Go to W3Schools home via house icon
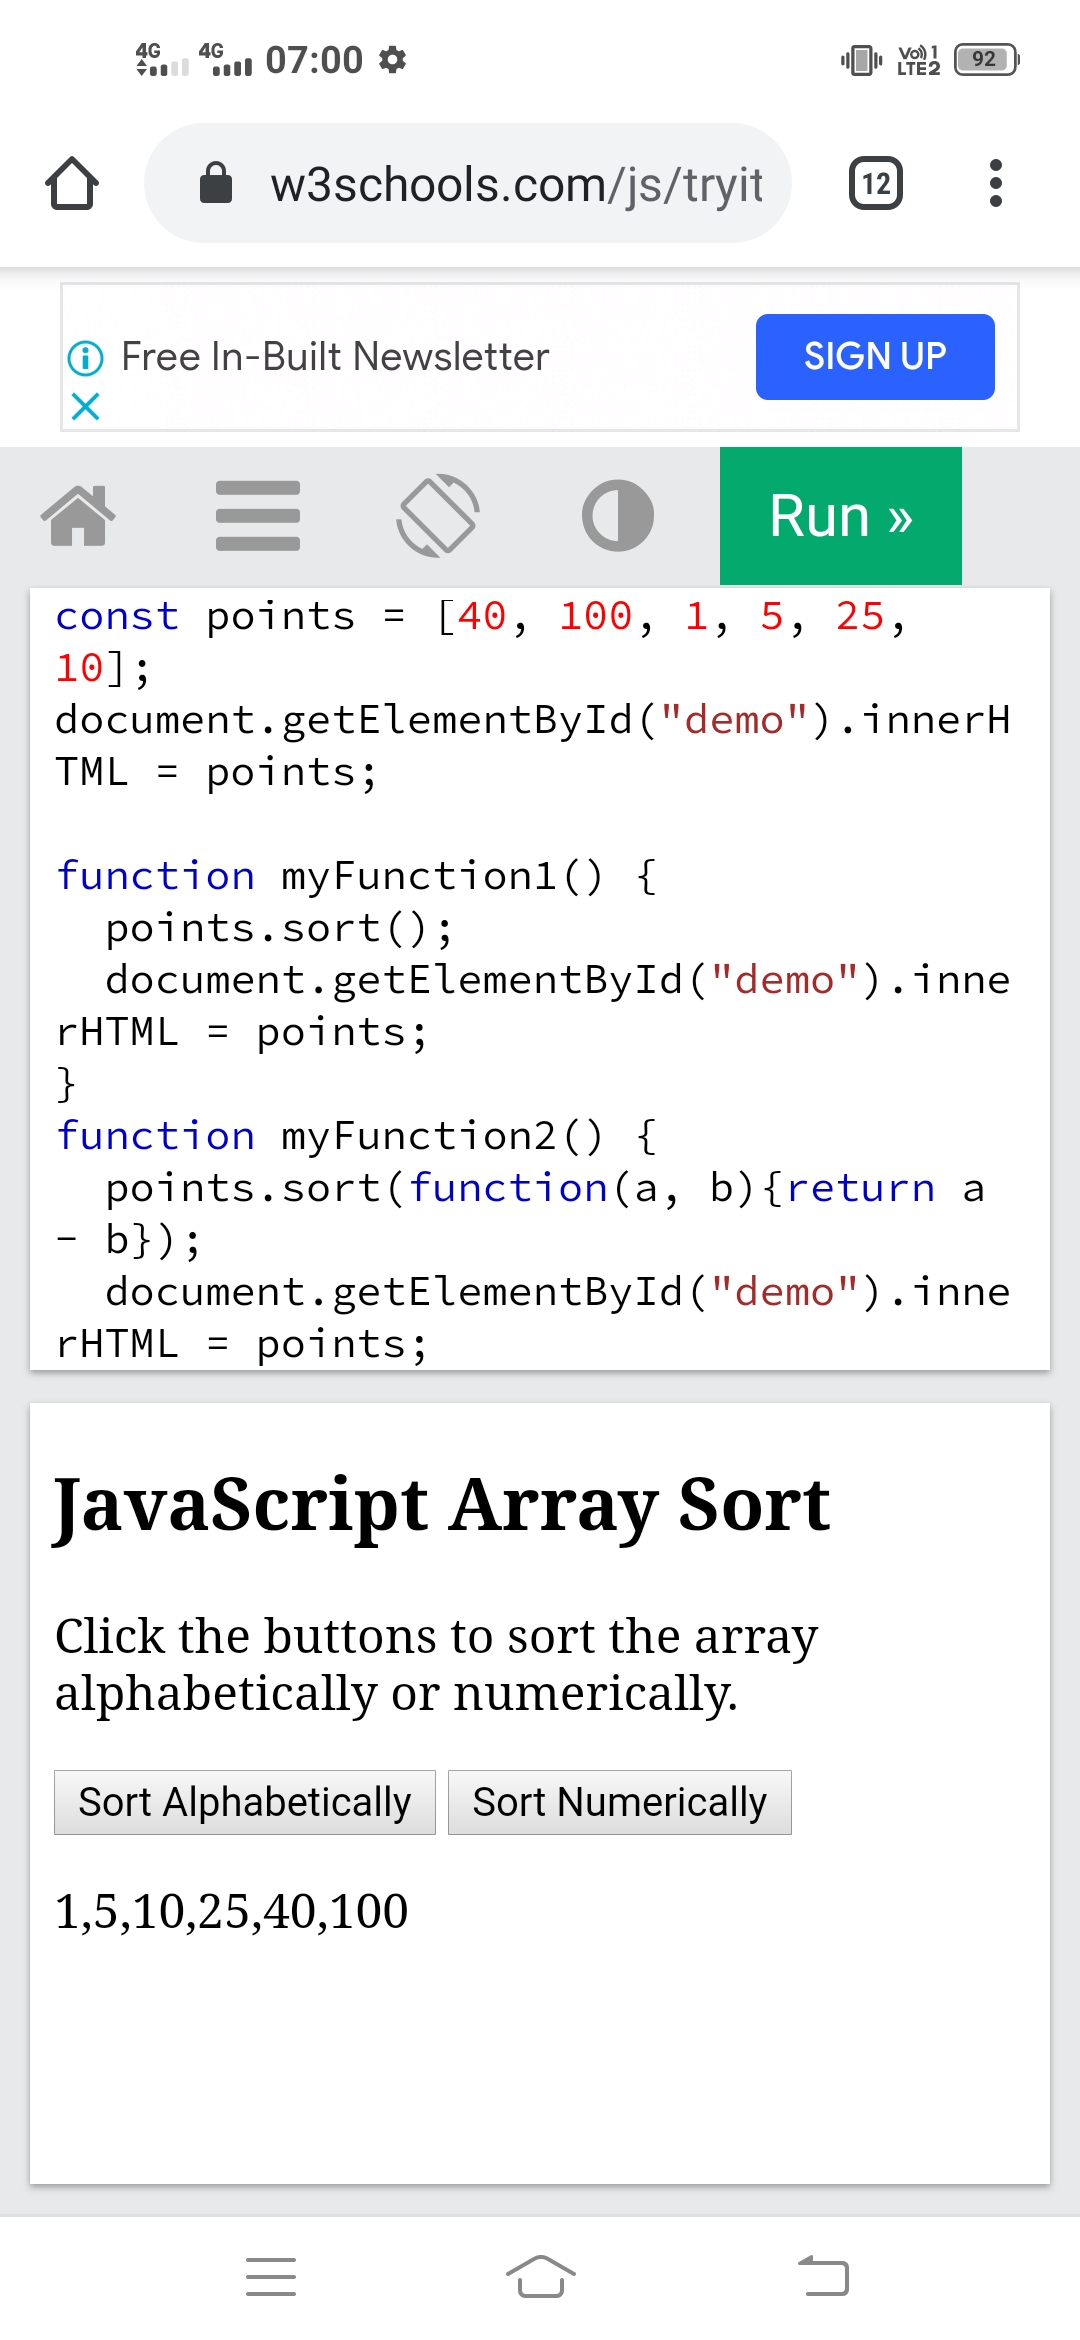This screenshot has height=2340, width=1080. click(78, 516)
